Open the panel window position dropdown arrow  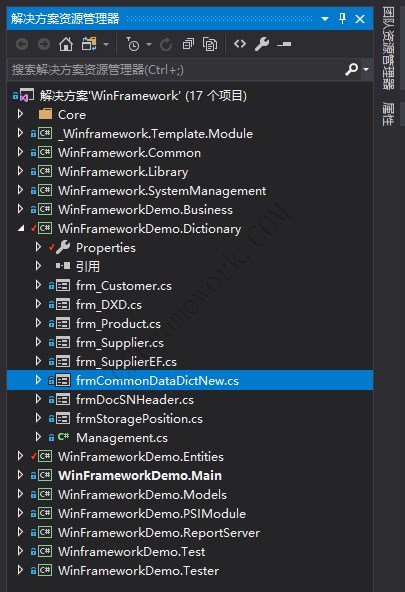click(x=325, y=18)
